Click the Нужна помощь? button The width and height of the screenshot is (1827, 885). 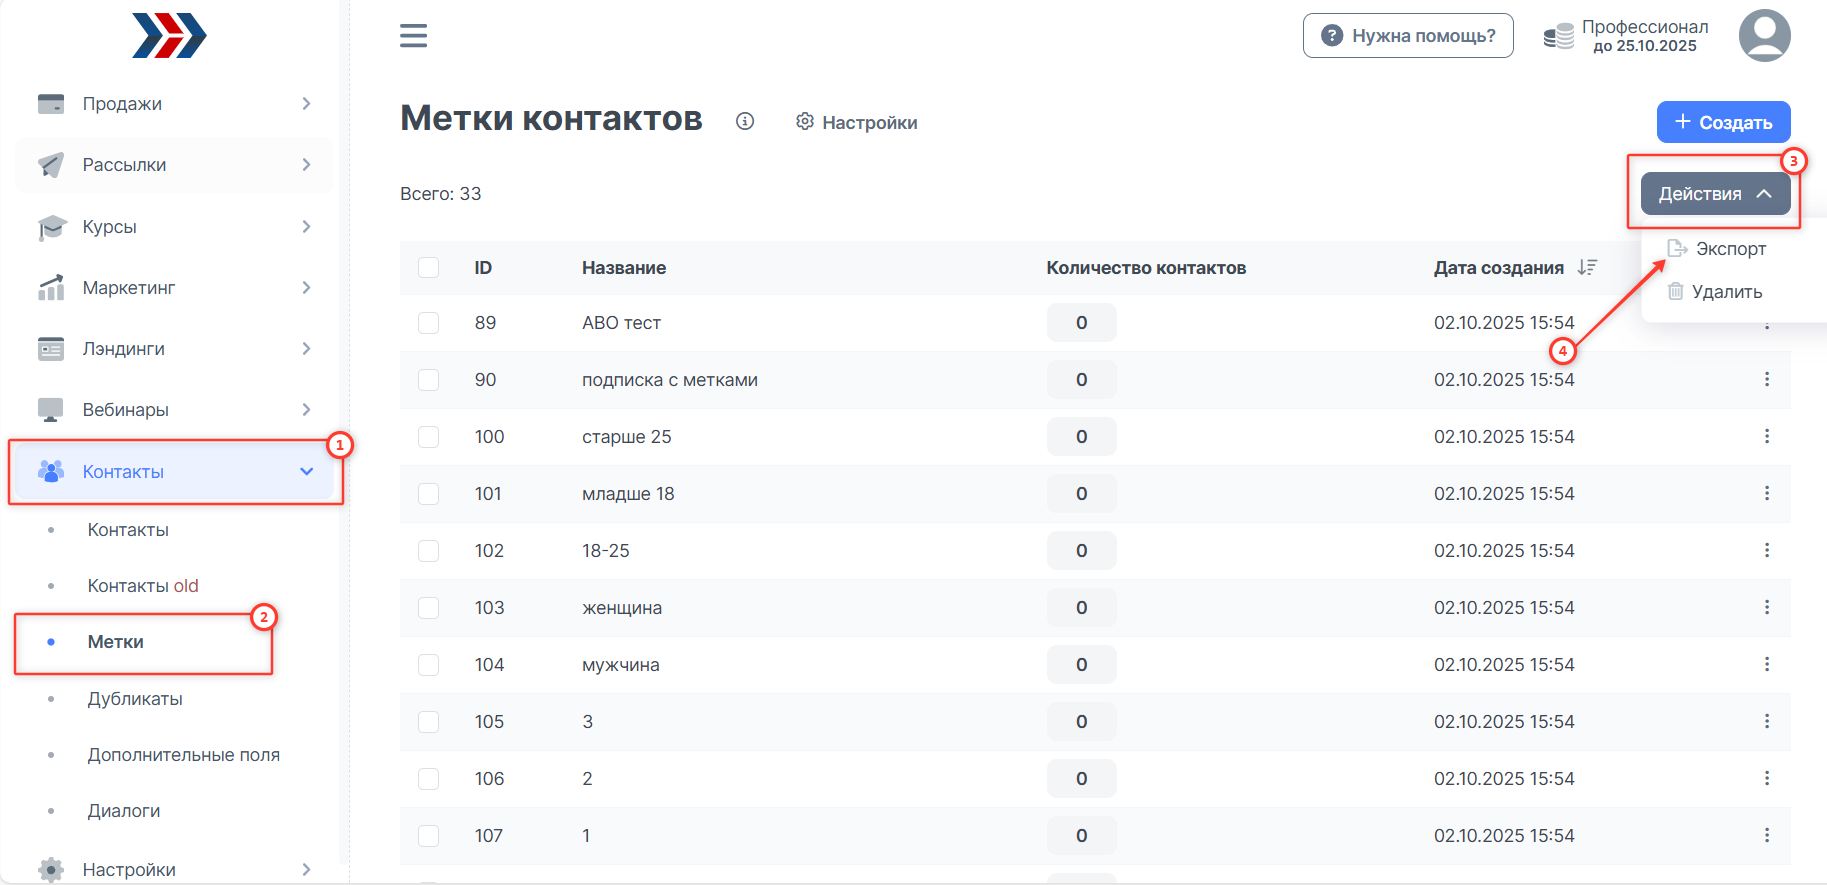pyautogui.click(x=1408, y=36)
